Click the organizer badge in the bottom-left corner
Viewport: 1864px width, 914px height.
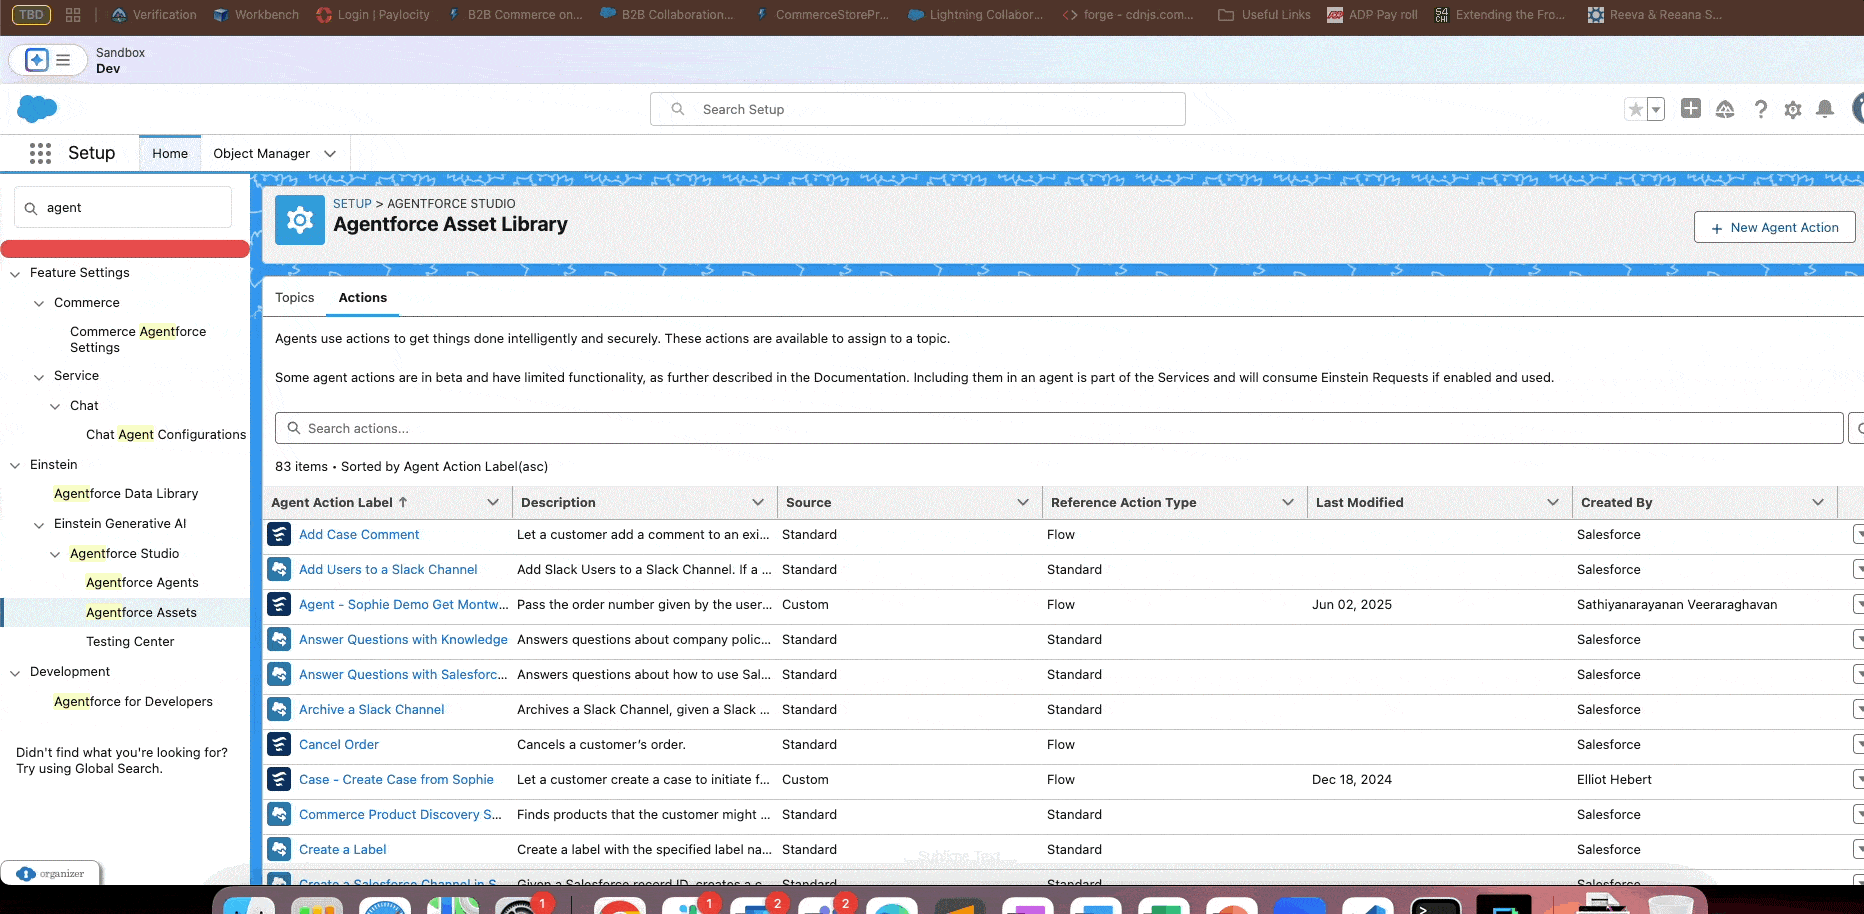pos(50,872)
